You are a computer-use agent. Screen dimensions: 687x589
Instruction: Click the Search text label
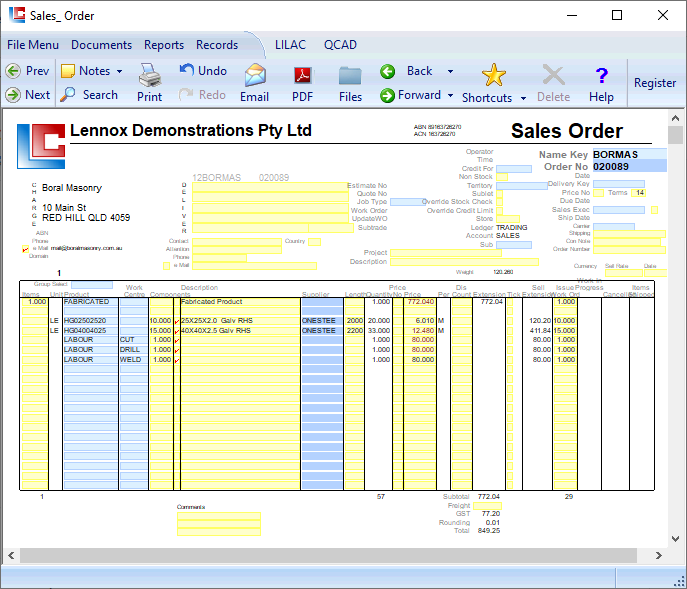coord(100,95)
